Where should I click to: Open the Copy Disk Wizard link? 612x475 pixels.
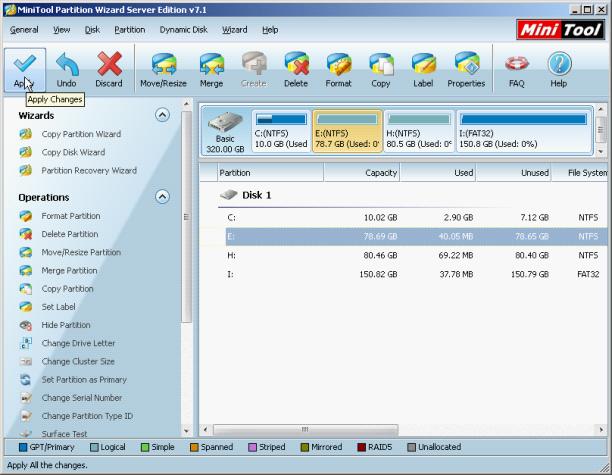[73, 152]
